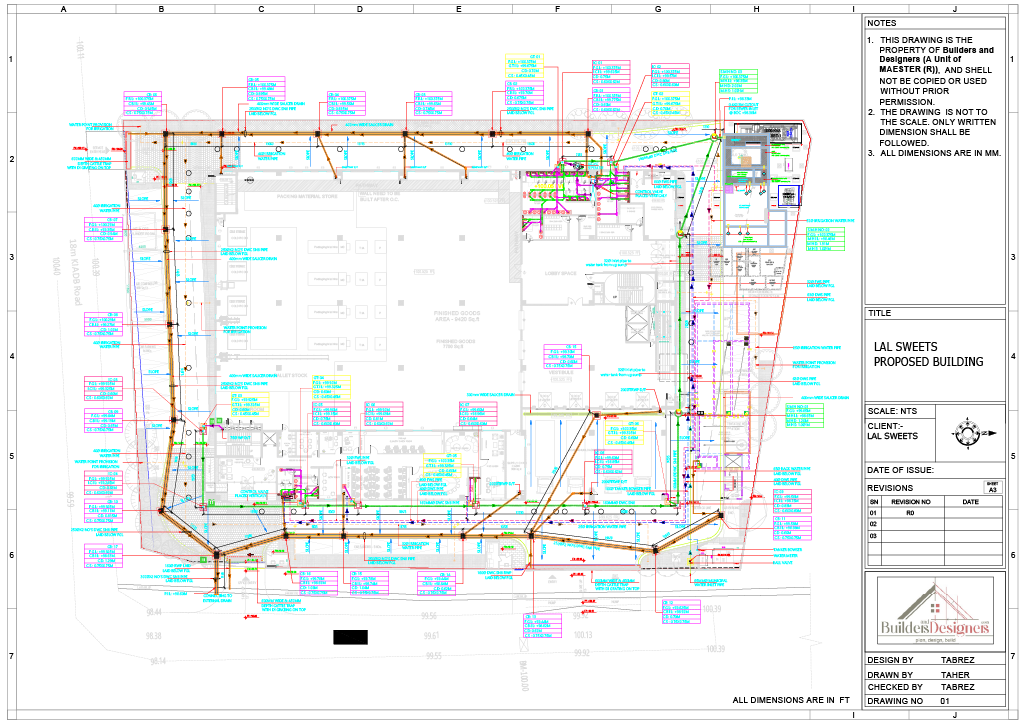Click grid column letter E

[458, 9]
